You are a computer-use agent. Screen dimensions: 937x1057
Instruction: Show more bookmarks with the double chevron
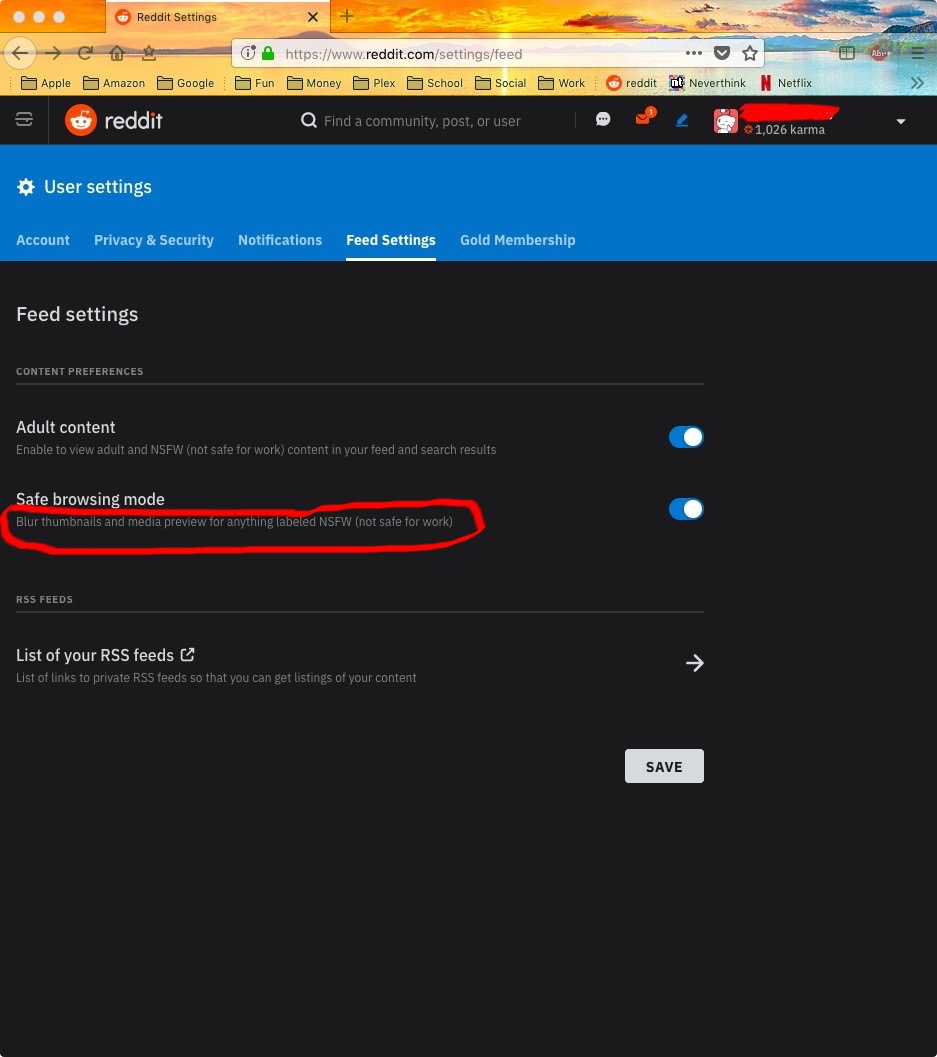[x=917, y=83]
